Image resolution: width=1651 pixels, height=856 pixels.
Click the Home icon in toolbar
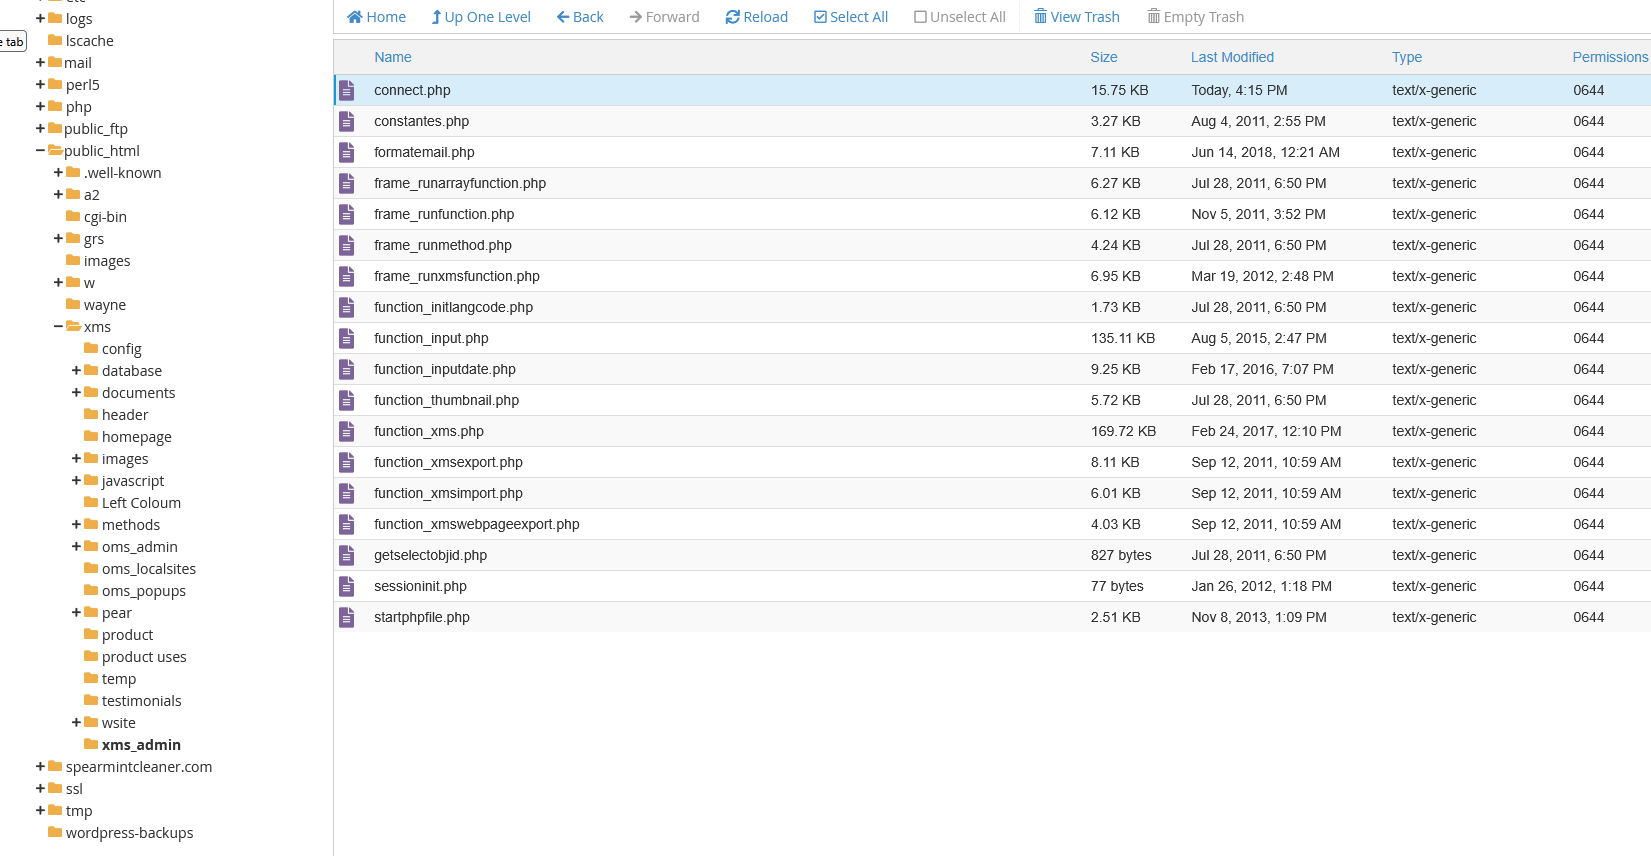coord(355,17)
